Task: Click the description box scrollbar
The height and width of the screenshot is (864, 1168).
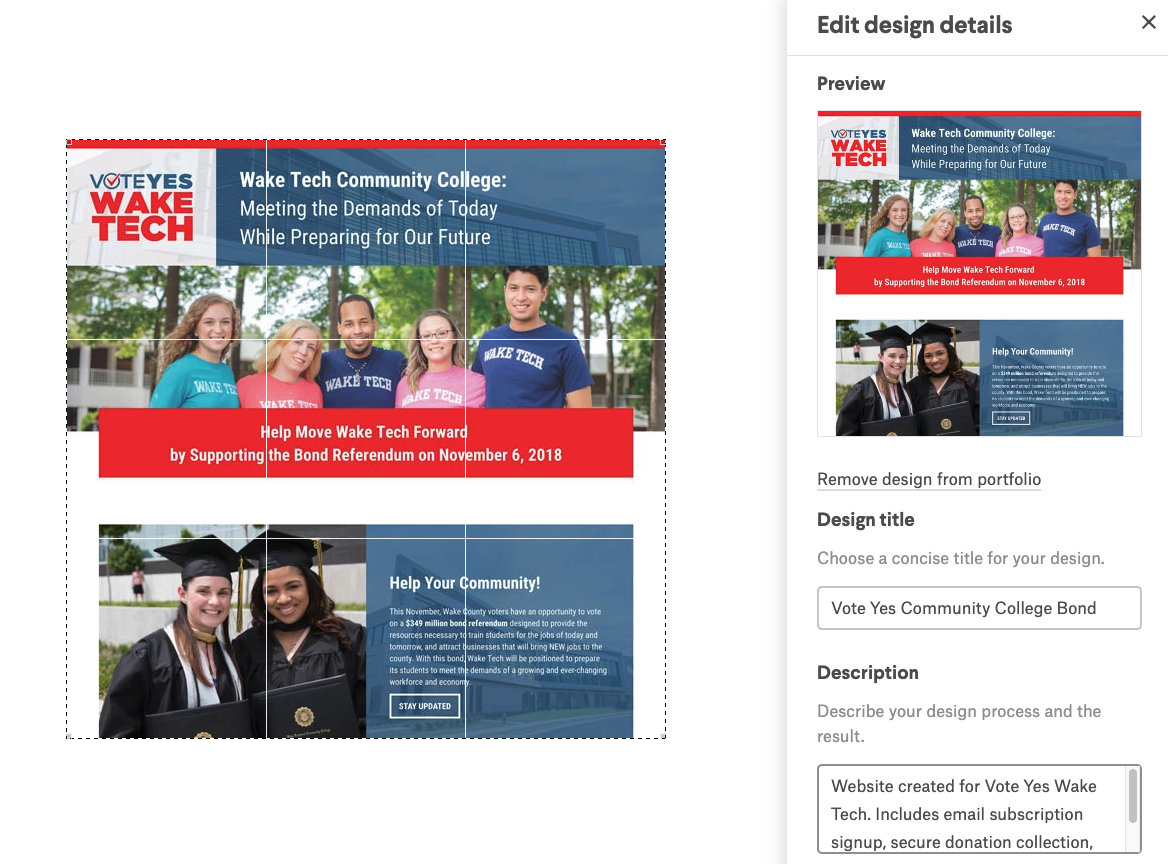Action: (x=1133, y=795)
